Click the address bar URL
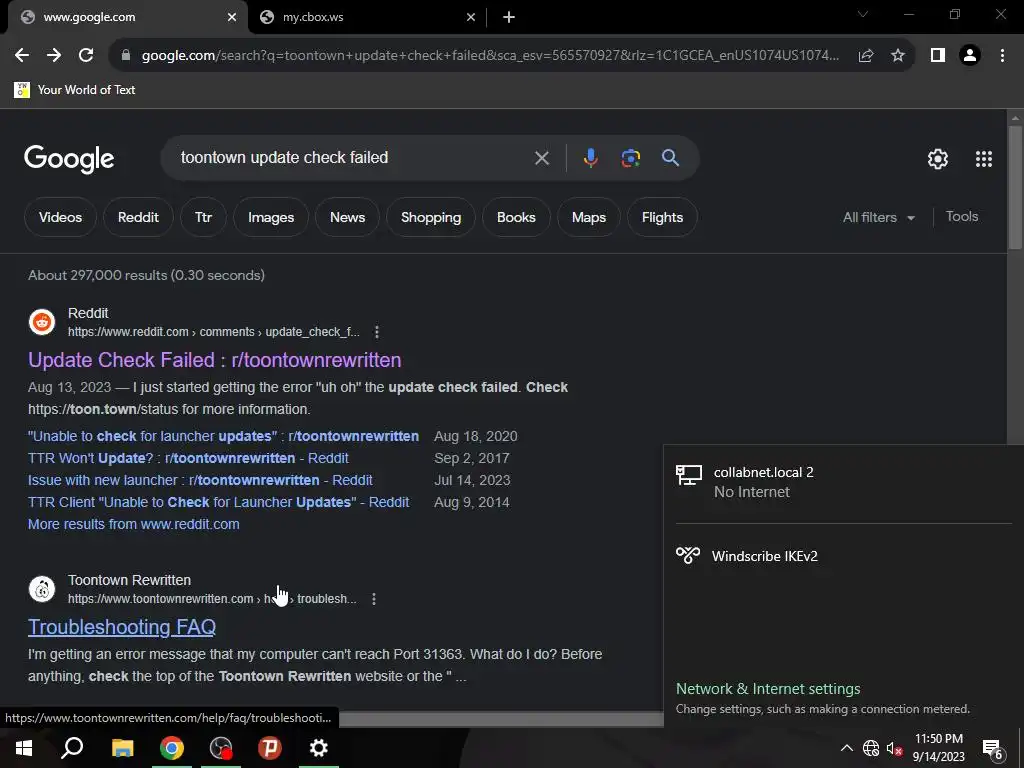1024x768 pixels. click(x=490, y=56)
